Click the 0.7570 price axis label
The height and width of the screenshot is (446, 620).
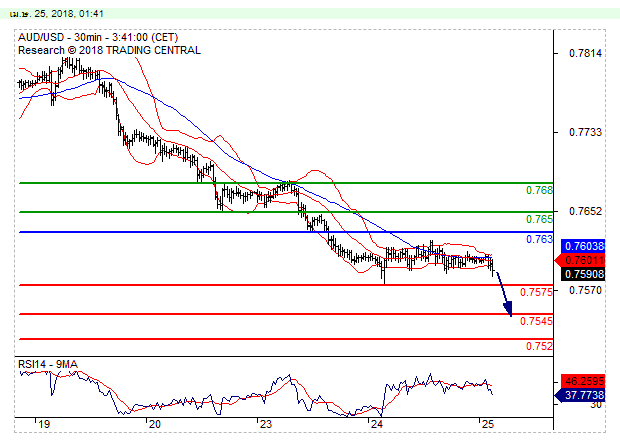(x=585, y=290)
